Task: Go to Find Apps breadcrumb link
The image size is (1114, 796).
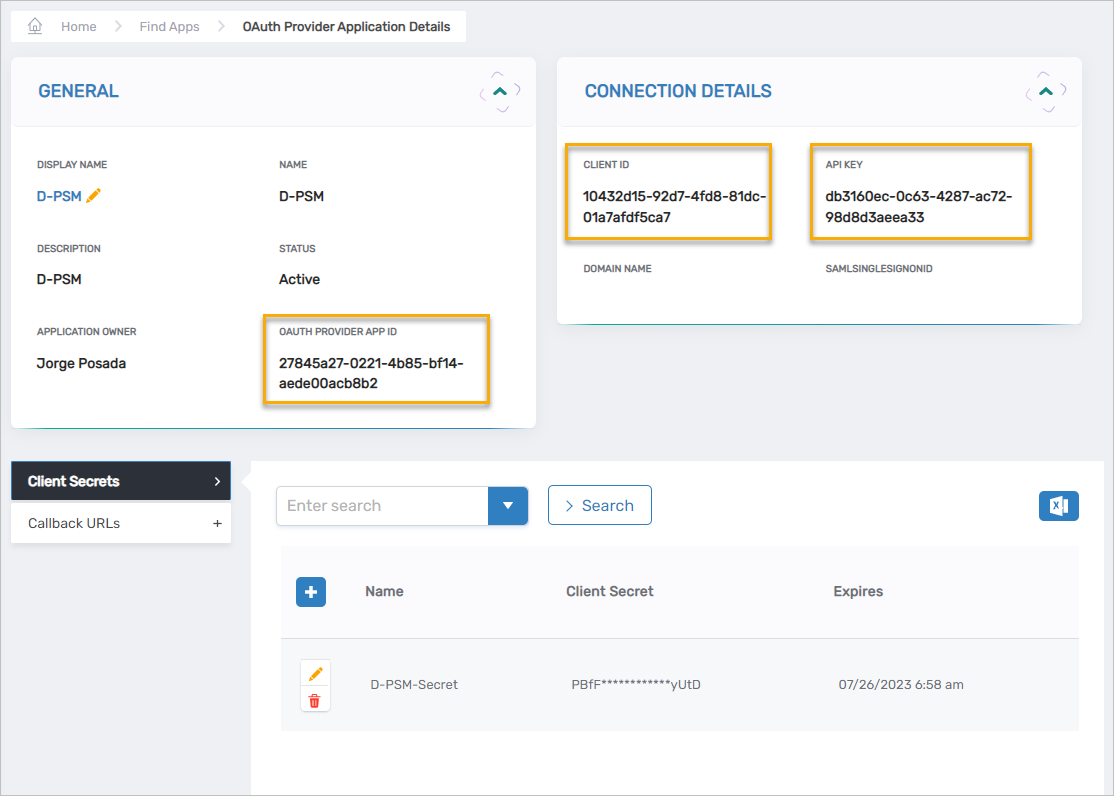Action: coord(169,27)
